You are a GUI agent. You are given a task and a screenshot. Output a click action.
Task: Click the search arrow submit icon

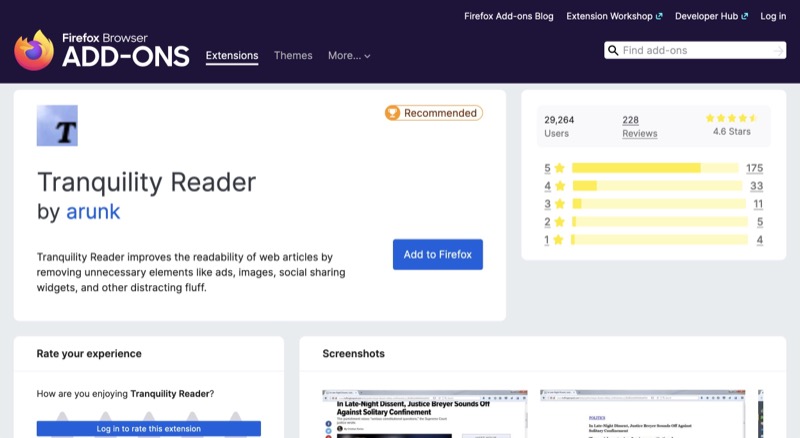[778, 50]
